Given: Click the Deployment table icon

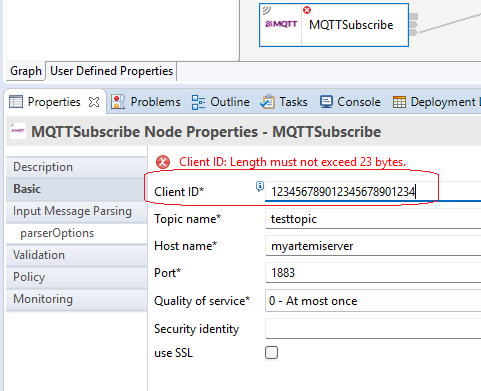Looking at the screenshot, I should click(399, 102).
